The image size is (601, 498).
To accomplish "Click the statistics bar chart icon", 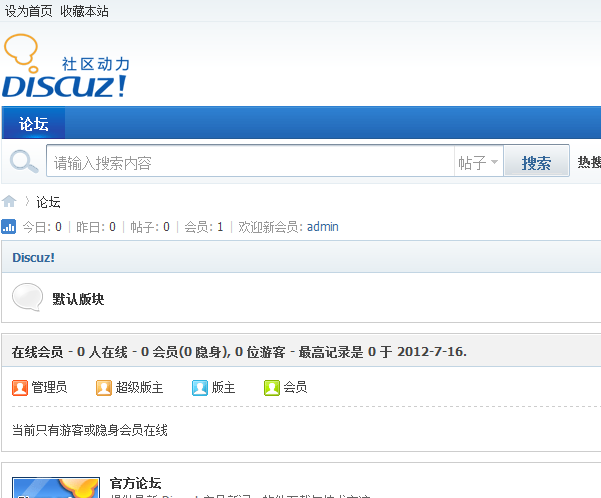I will pos(9,227).
